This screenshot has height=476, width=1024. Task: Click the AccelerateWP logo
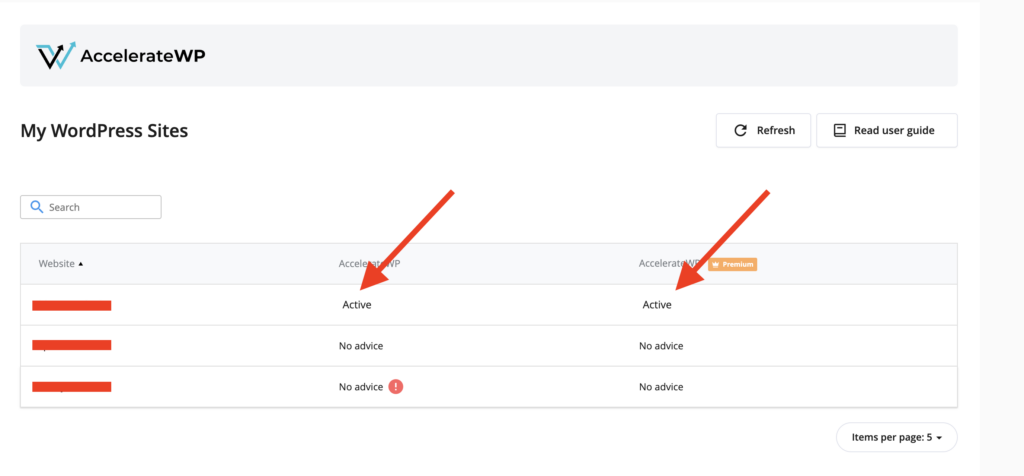(121, 56)
